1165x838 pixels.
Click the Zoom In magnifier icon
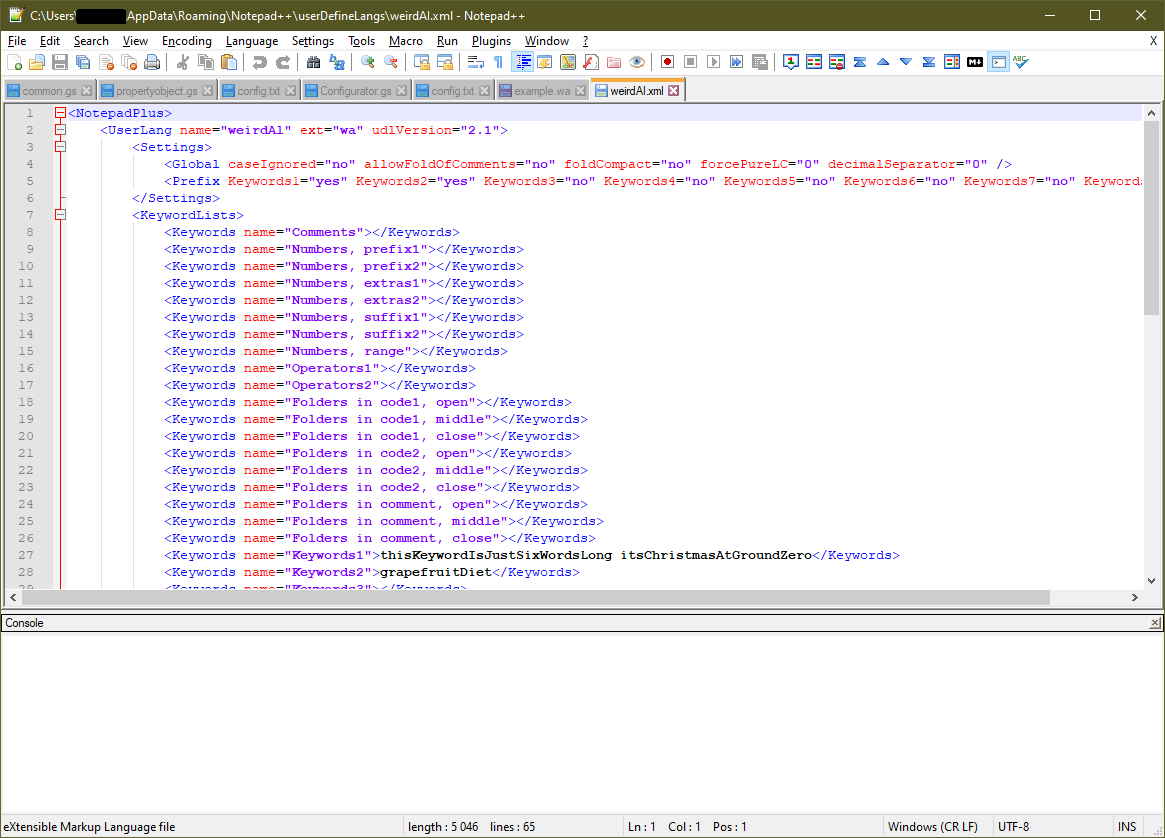[x=367, y=62]
